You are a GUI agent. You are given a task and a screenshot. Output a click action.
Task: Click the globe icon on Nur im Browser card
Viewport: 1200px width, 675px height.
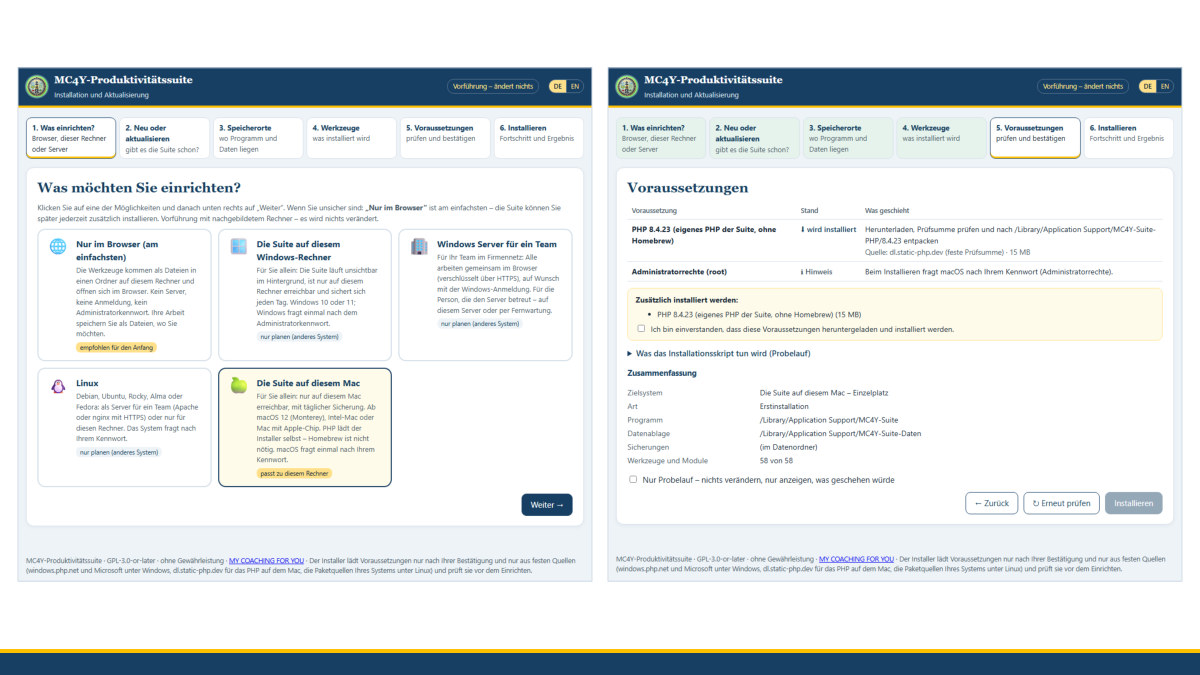coord(58,246)
